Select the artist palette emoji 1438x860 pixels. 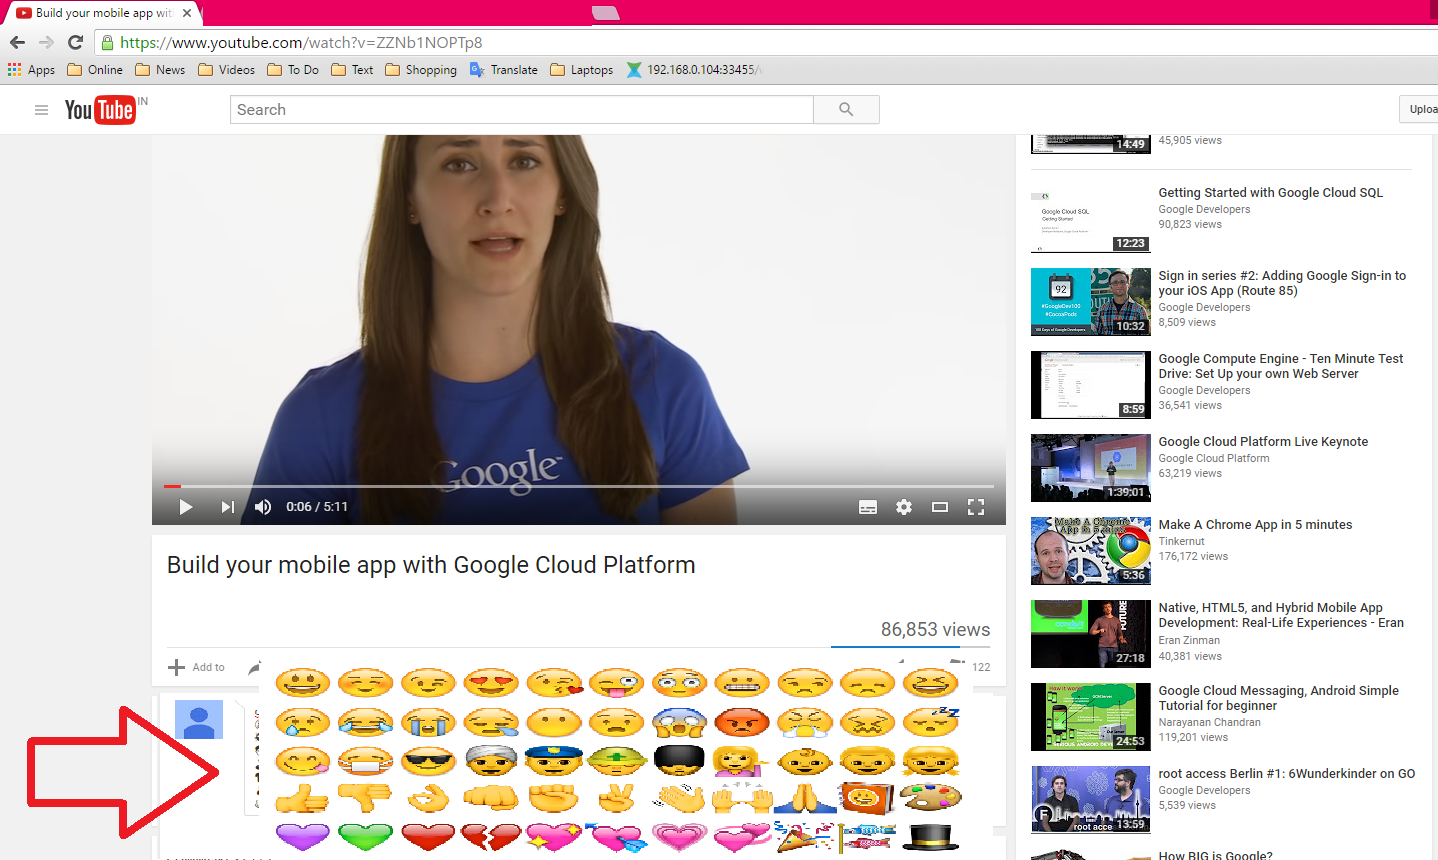(930, 798)
